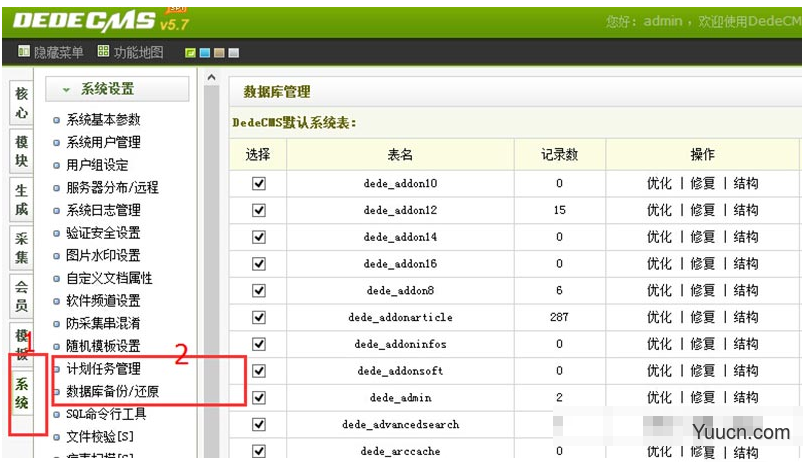Viewport: 803px width, 462px height.
Task: Open 系统基本参数 menu item
Action: tap(103, 120)
